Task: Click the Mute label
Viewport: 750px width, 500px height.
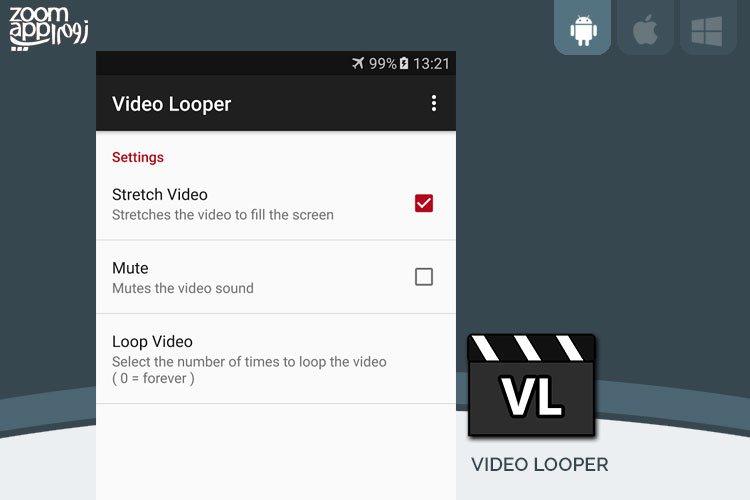Action: [x=130, y=268]
